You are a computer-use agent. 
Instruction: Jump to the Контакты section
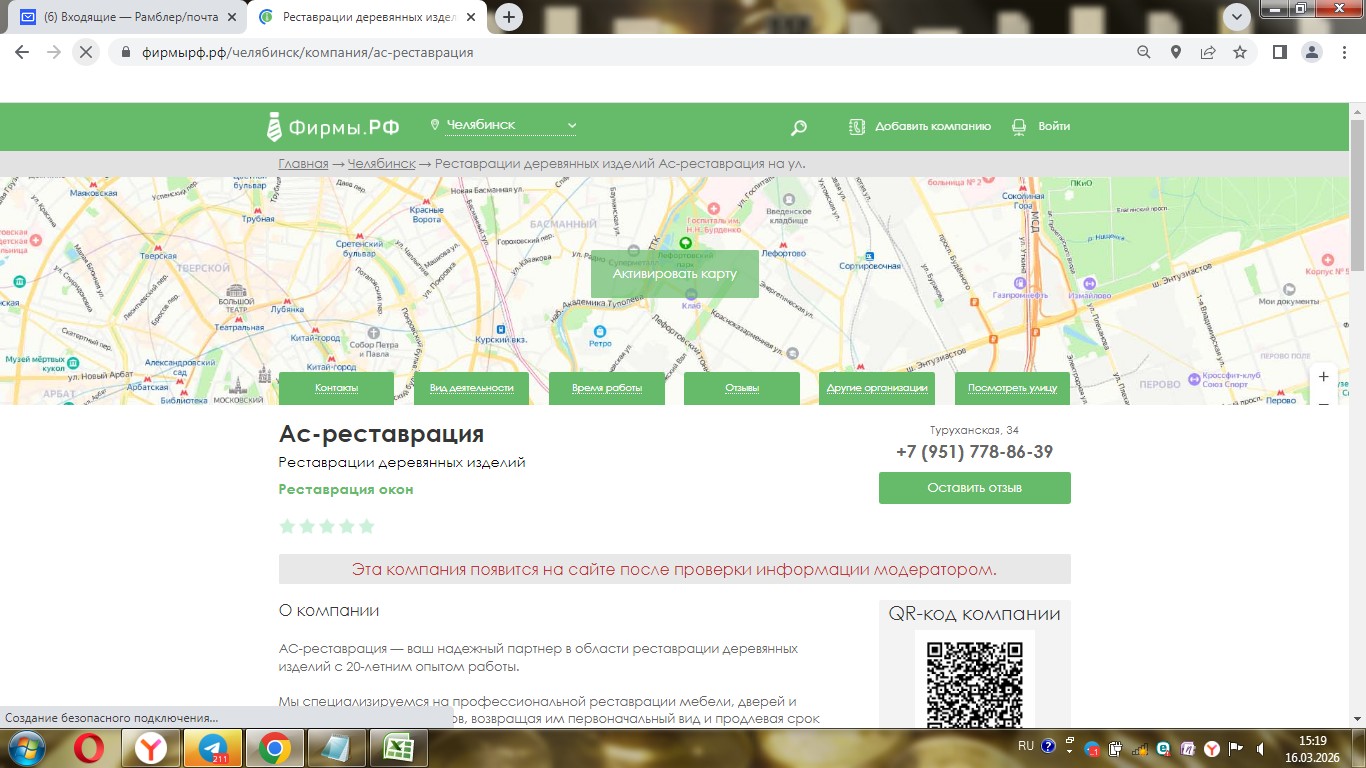[336, 388]
